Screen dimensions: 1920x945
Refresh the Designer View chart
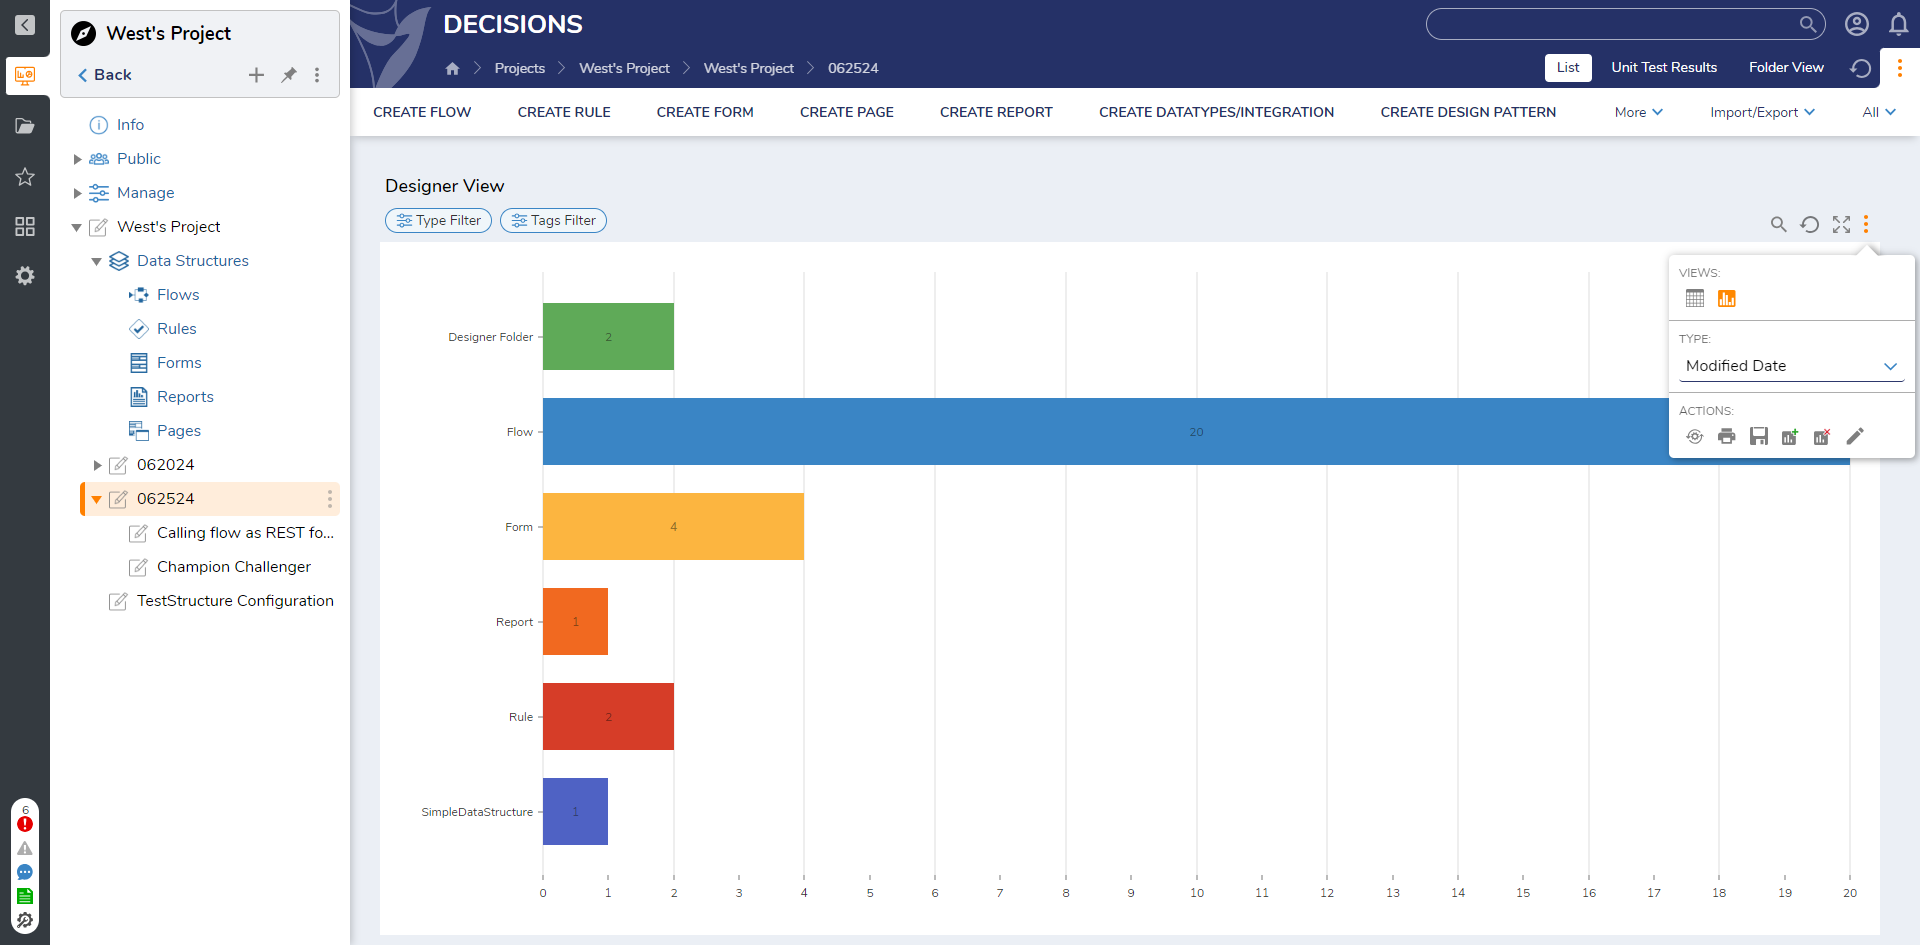(x=1810, y=224)
